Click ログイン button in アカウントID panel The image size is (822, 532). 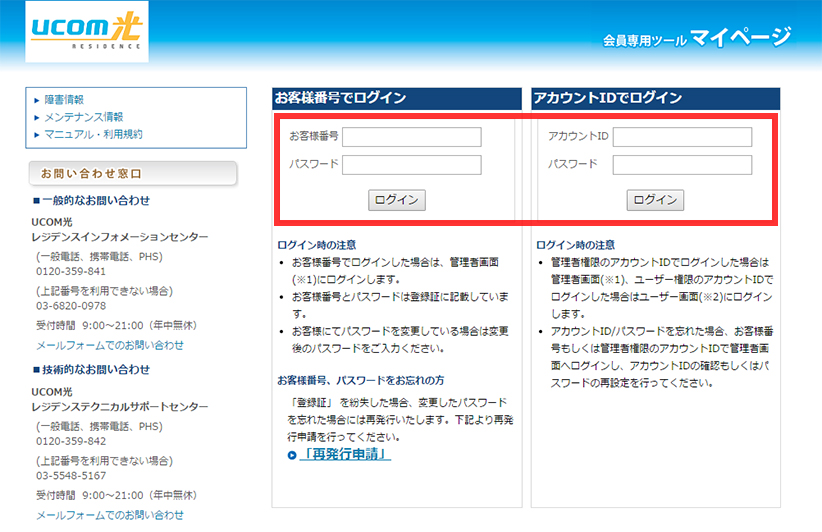[x=655, y=200]
